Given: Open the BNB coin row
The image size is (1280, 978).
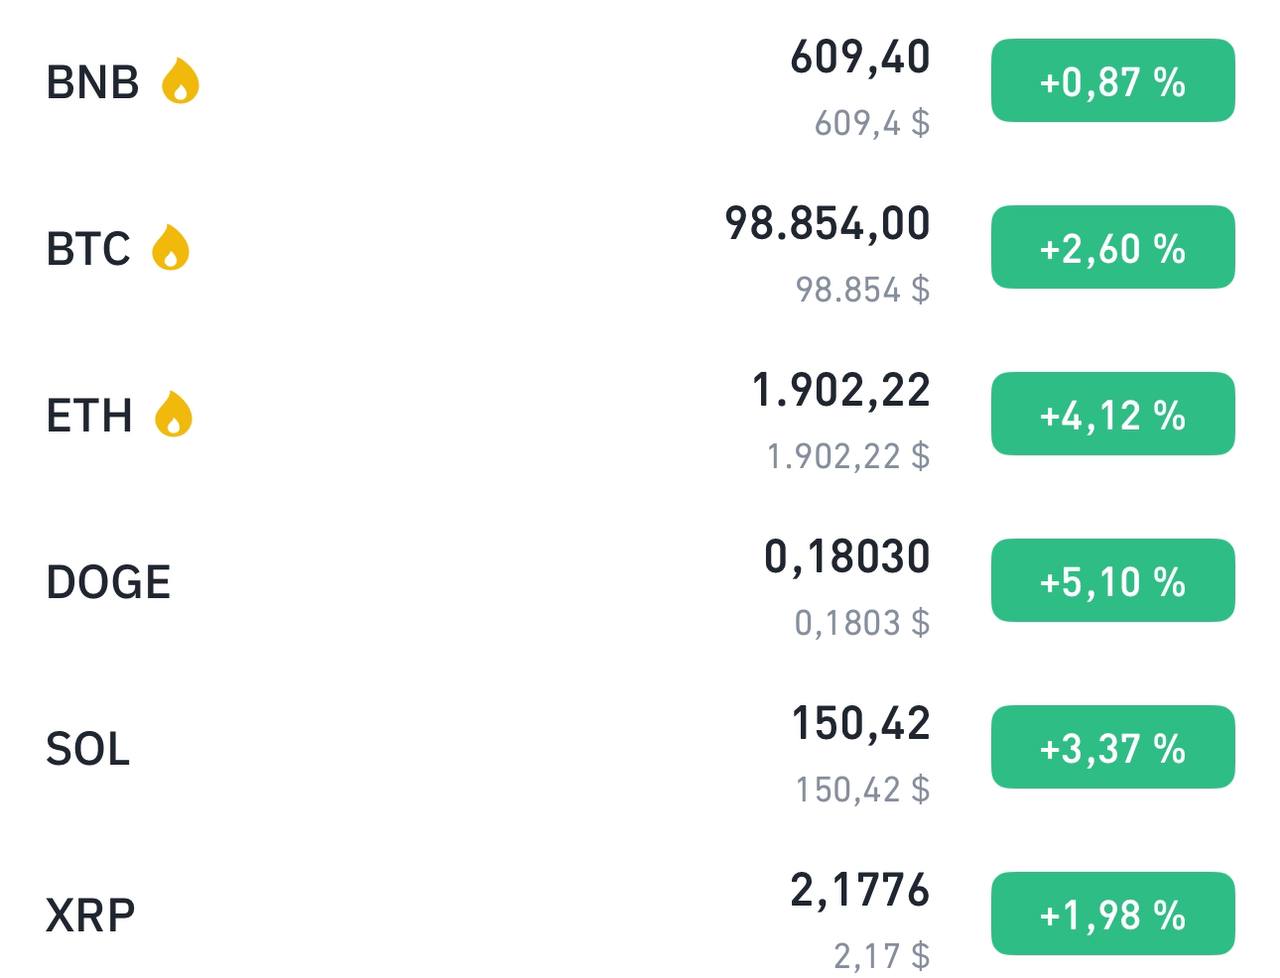Looking at the screenshot, I should [x=640, y=82].
